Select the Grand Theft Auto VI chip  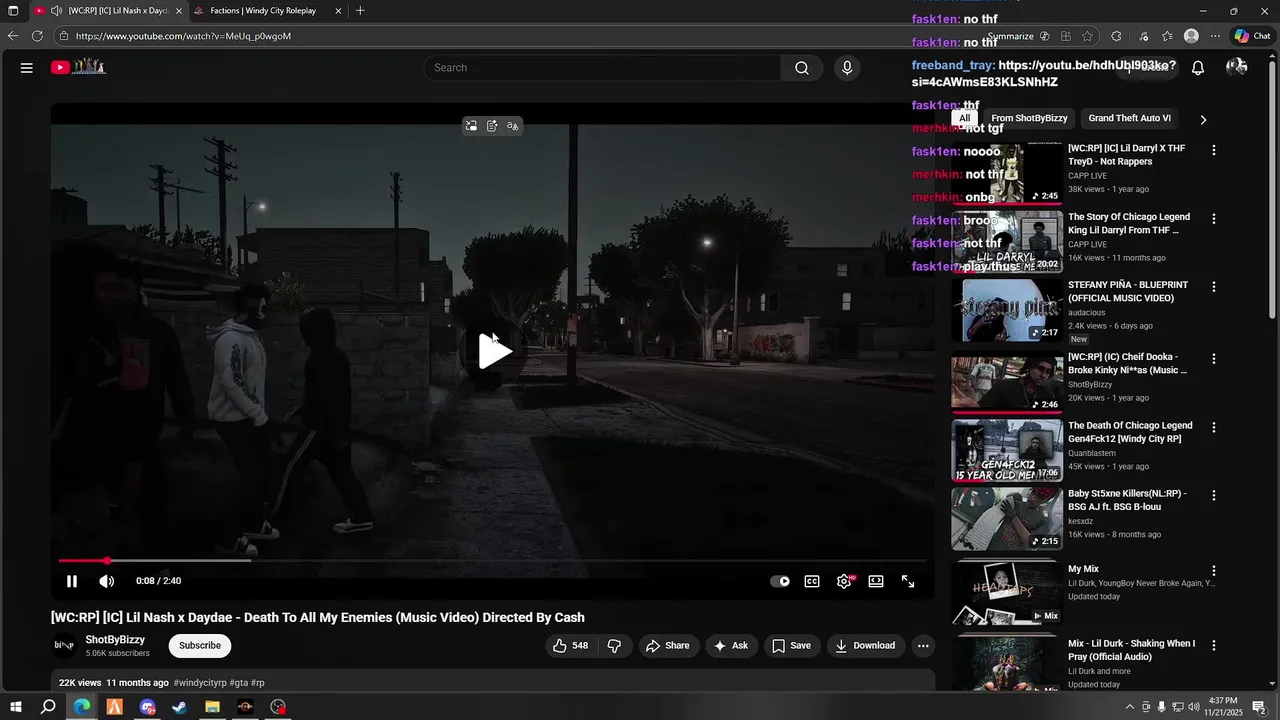pyautogui.click(x=1129, y=118)
